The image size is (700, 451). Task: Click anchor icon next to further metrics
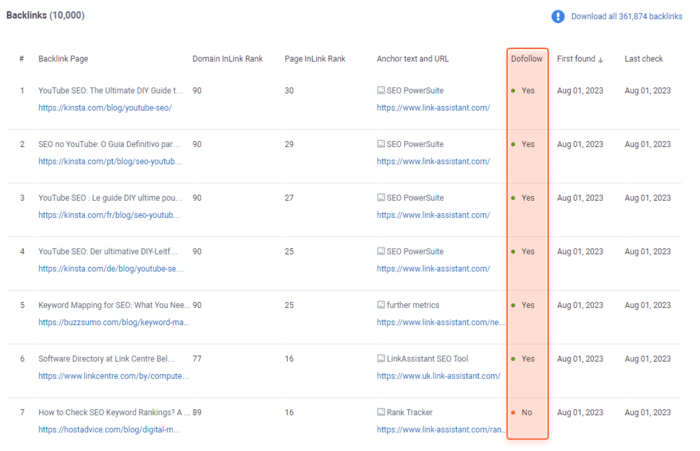coord(381,305)
